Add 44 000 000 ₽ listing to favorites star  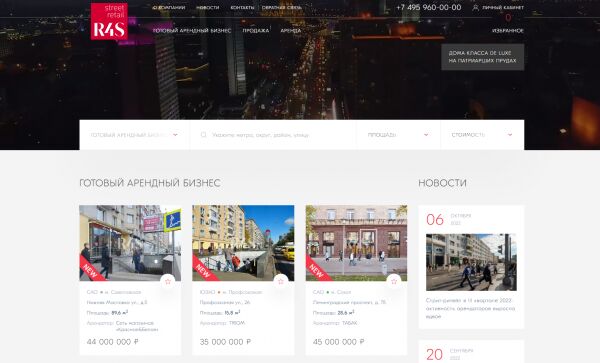click(168, 282)
